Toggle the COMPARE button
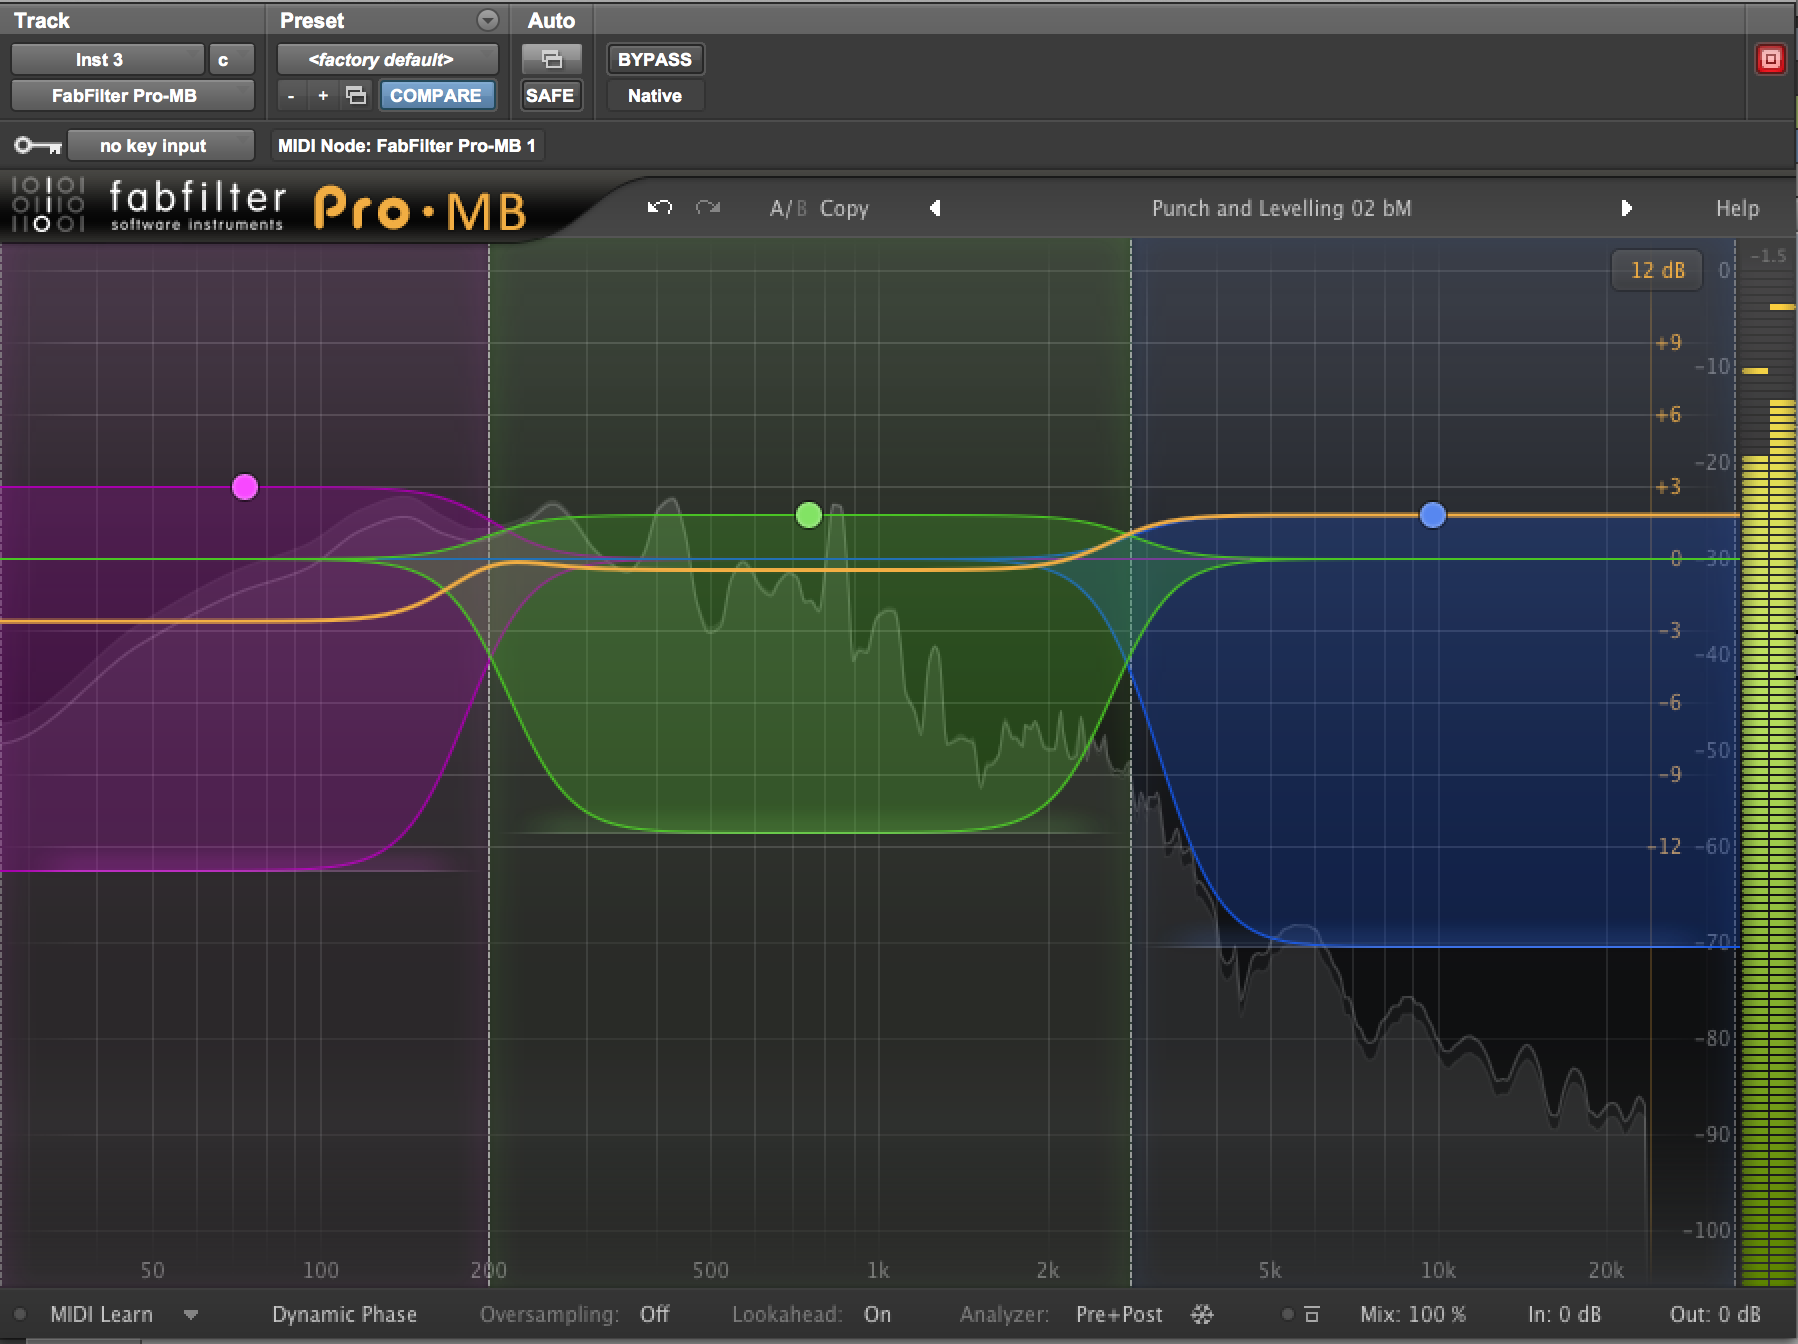This screenshot has height=1344, width=1798. pyautogui.click(x=436, y=95)
